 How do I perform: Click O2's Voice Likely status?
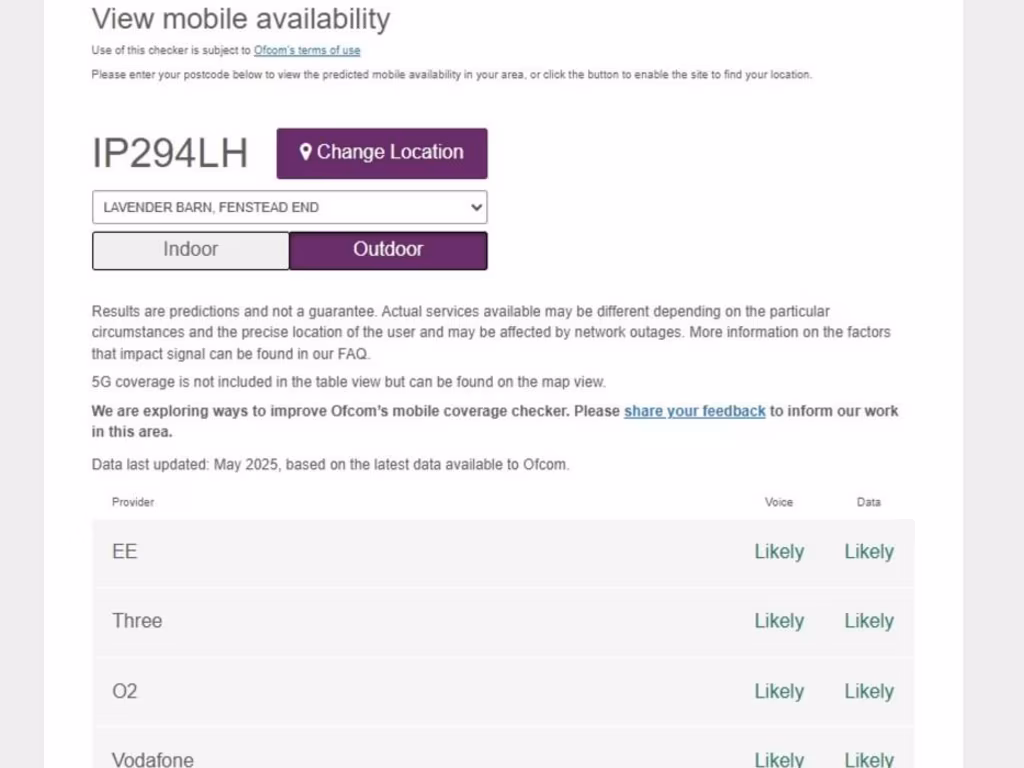pyautogui.click(x=779, y=691)
